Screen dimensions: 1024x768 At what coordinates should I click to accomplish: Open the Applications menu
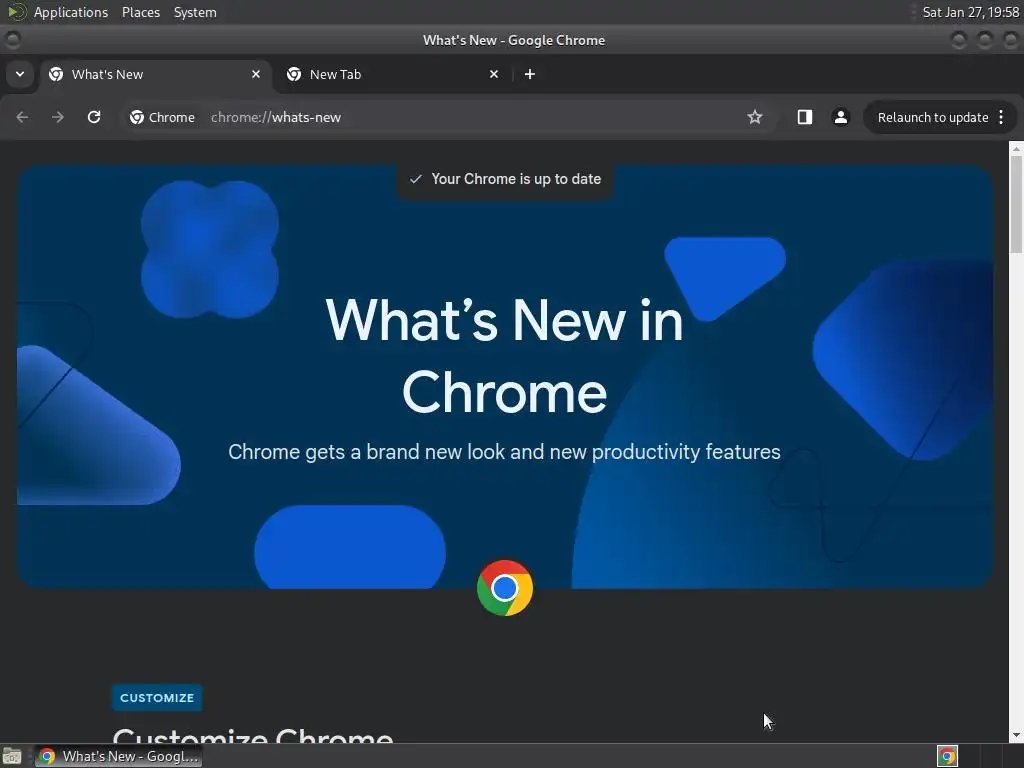[x=71, y=12]
